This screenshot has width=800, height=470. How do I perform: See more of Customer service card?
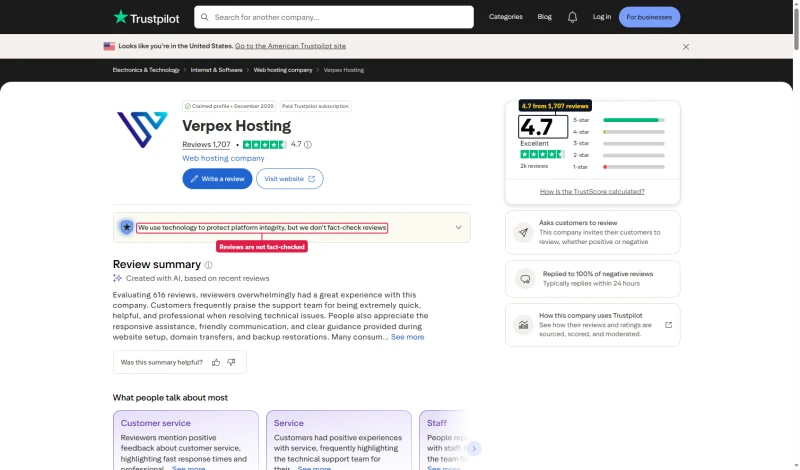[188, 468]
